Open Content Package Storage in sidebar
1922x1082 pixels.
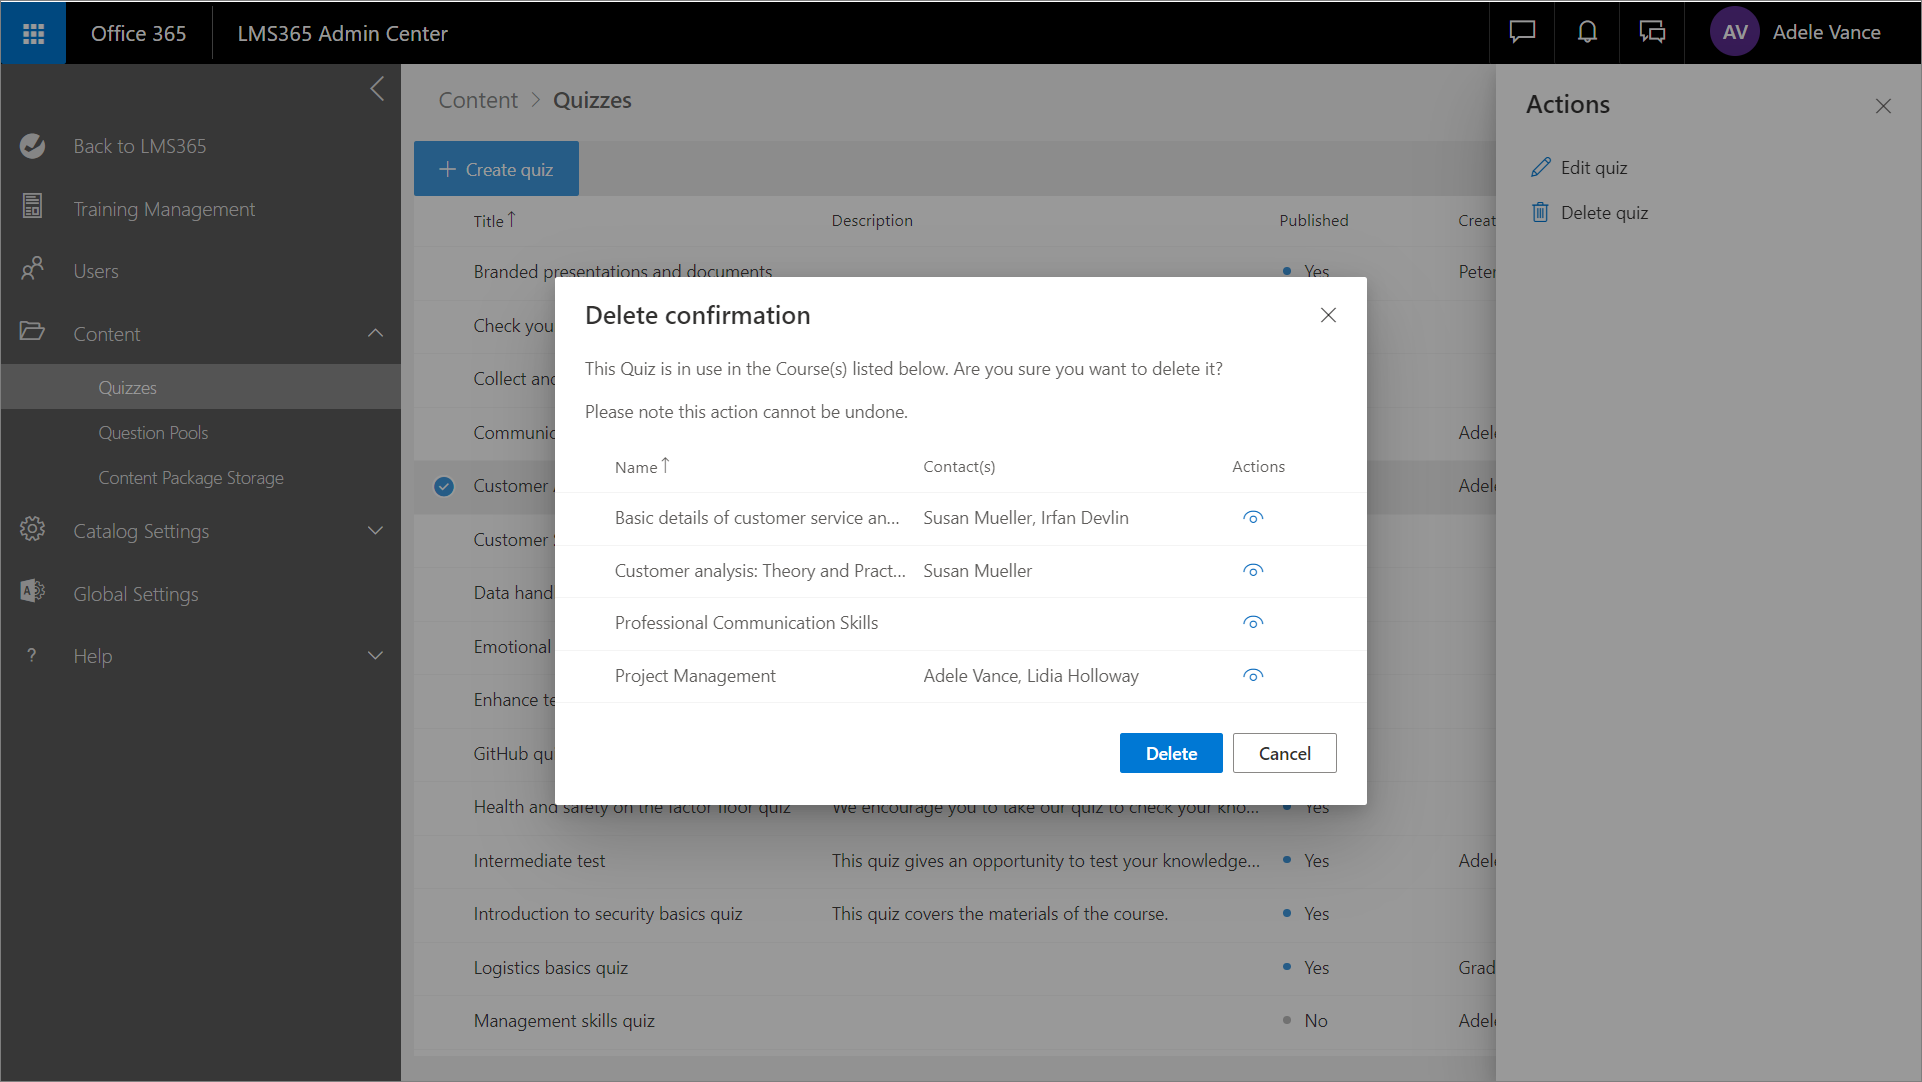click(x=190, y=478)
